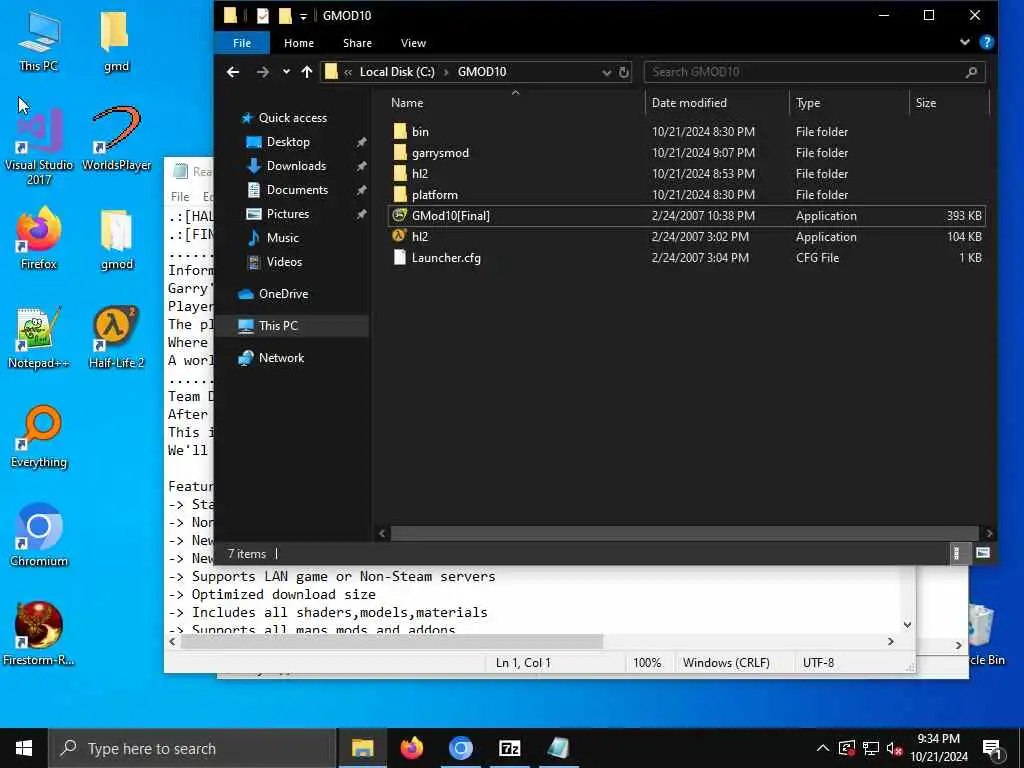Open address bar history dropdown
Viewport: 1024px width, 768px height.
[606, 72]
